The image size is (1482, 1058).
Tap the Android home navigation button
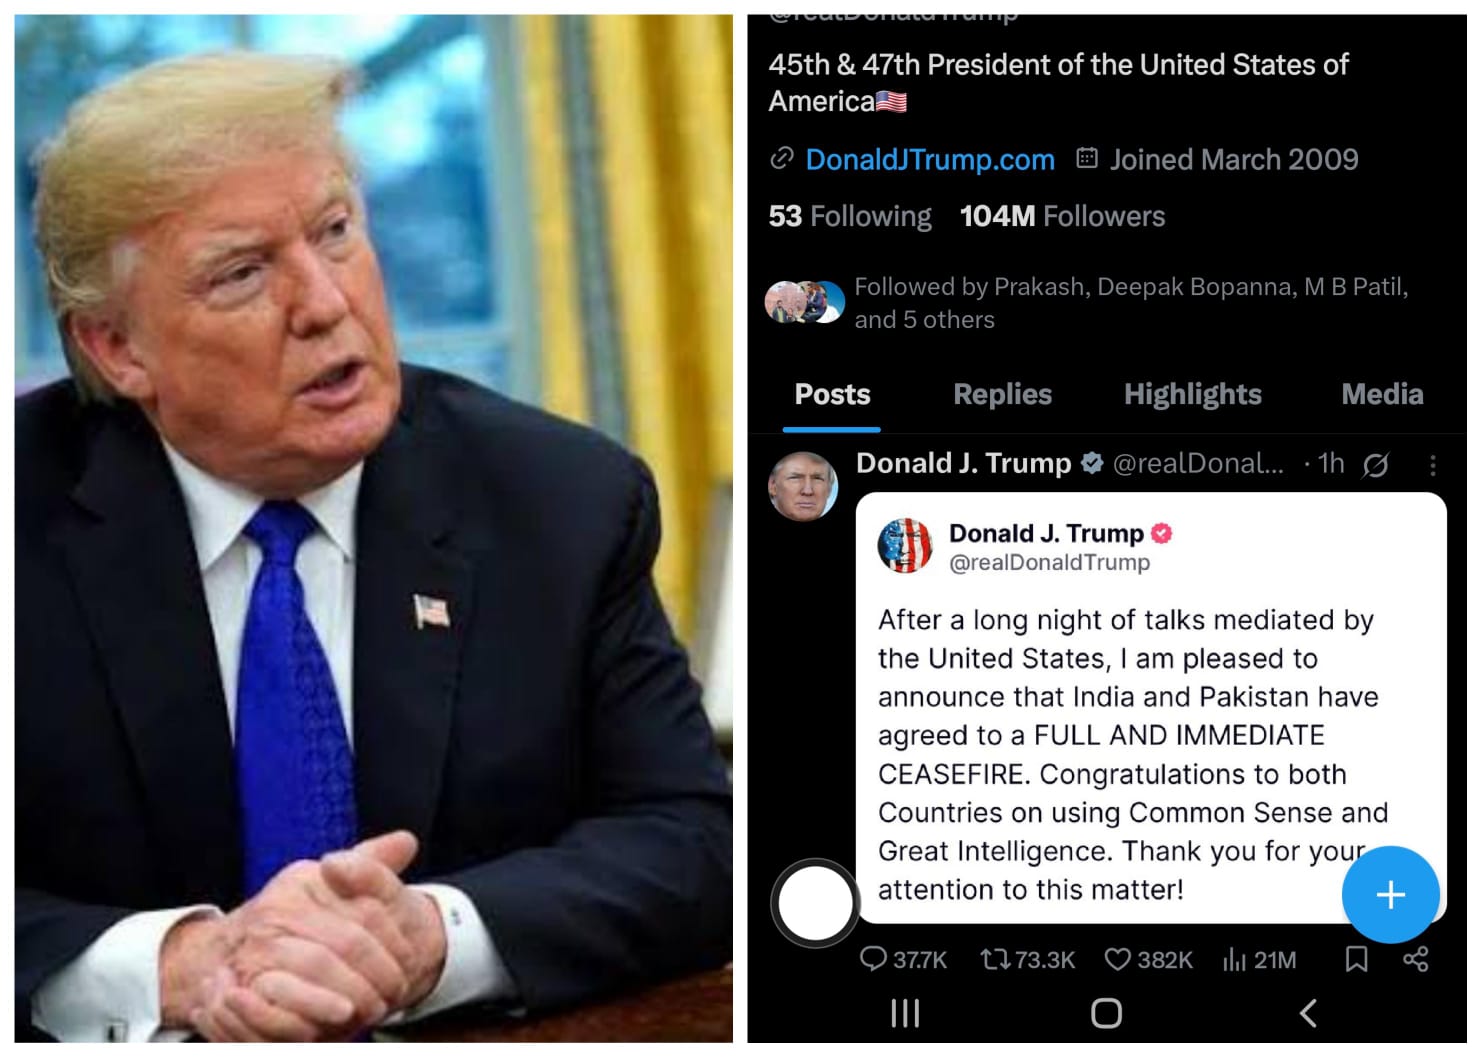[1106, 1013]
